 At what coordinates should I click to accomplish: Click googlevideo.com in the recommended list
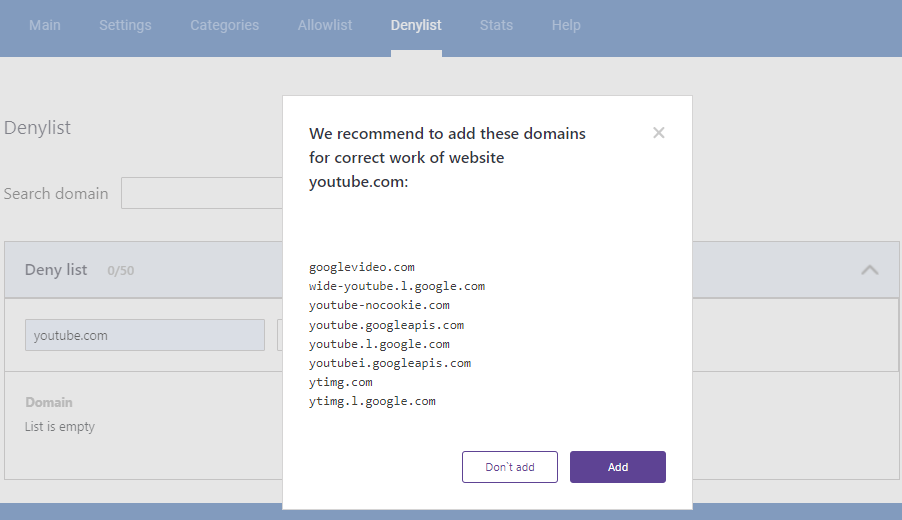coord(361,267)
